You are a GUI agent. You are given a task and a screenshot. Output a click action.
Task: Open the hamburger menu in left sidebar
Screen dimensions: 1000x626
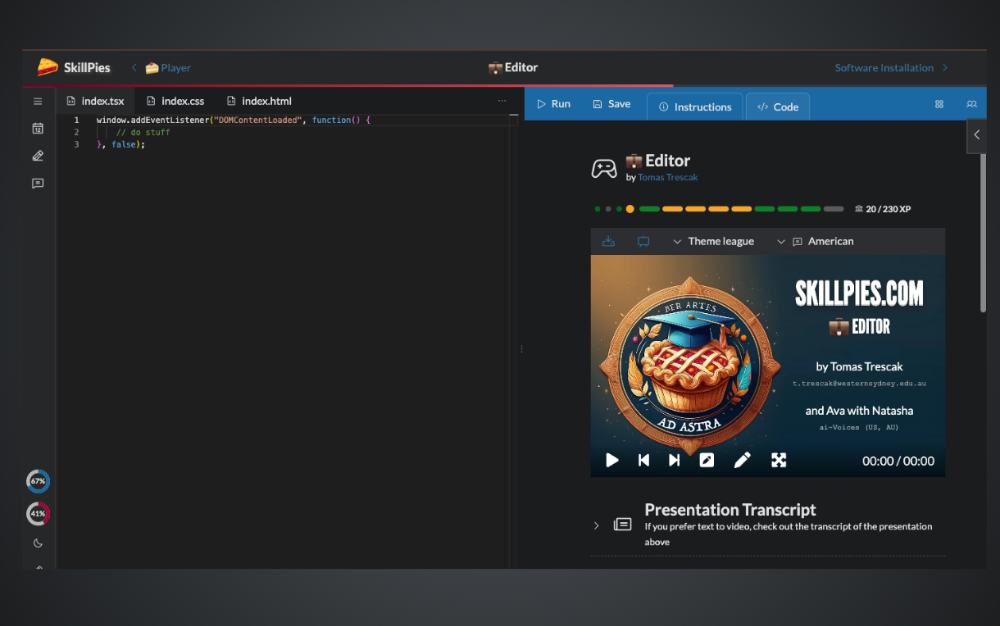point(38,102)
